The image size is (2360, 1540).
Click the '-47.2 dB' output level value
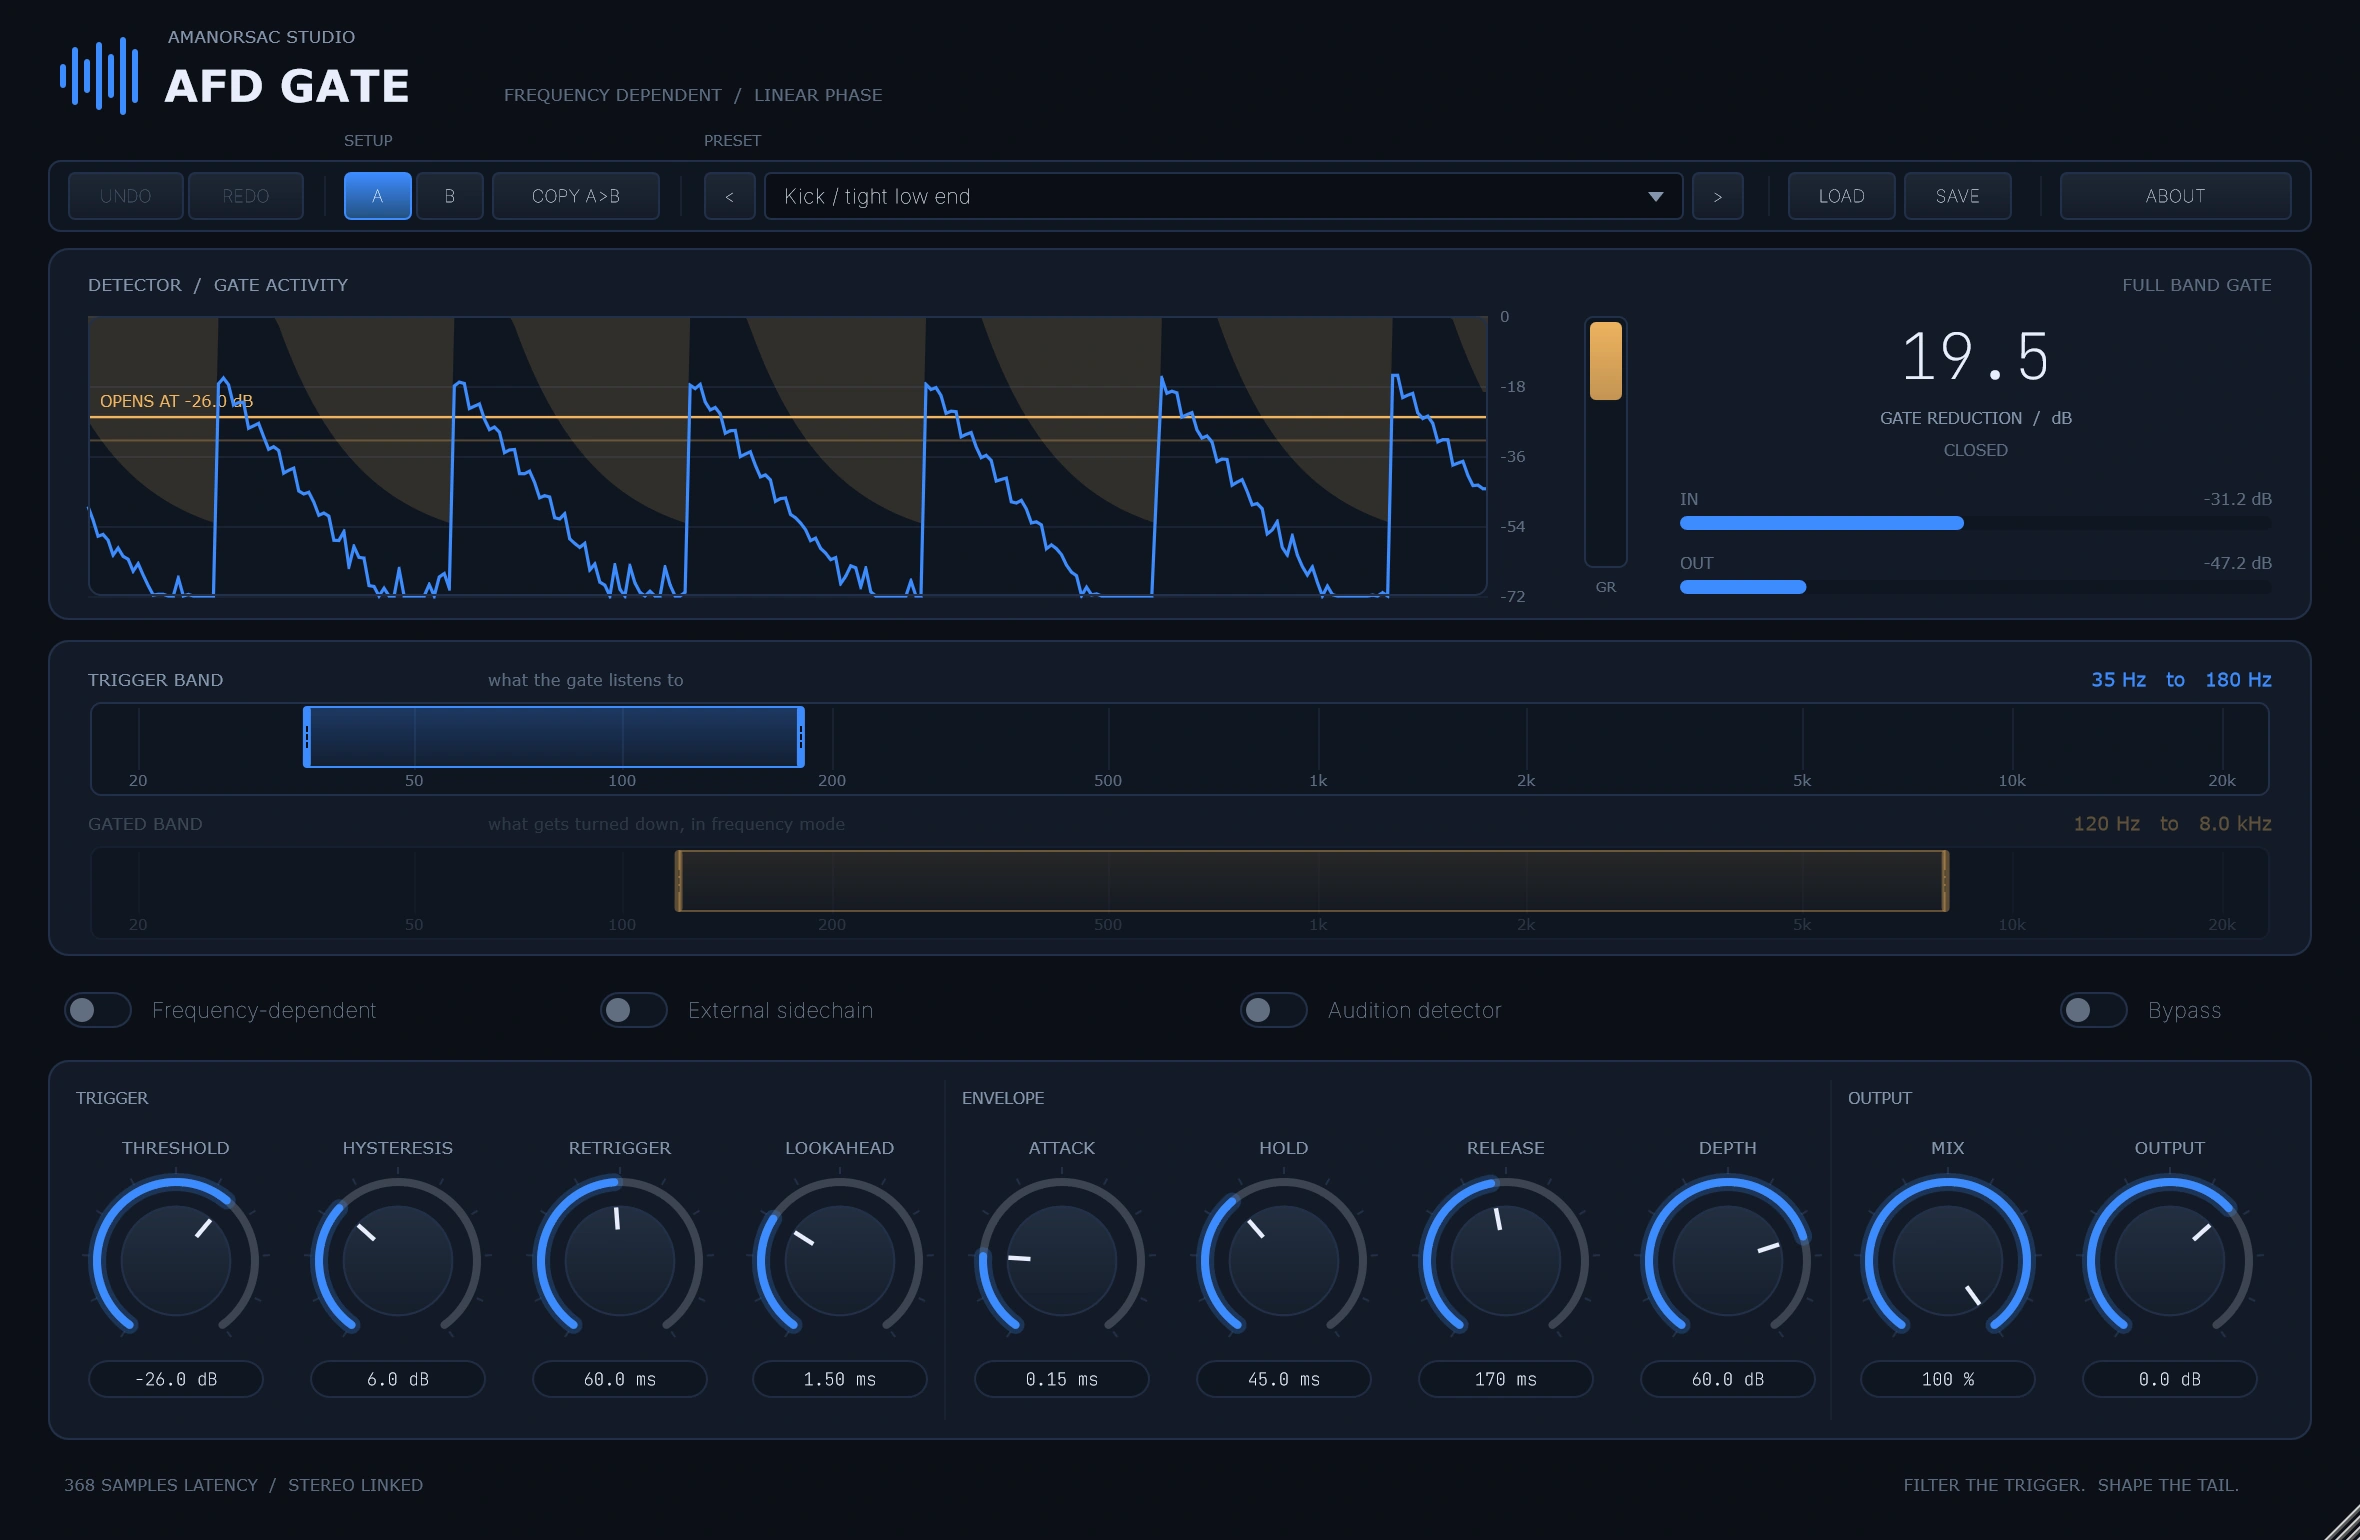2237,563
